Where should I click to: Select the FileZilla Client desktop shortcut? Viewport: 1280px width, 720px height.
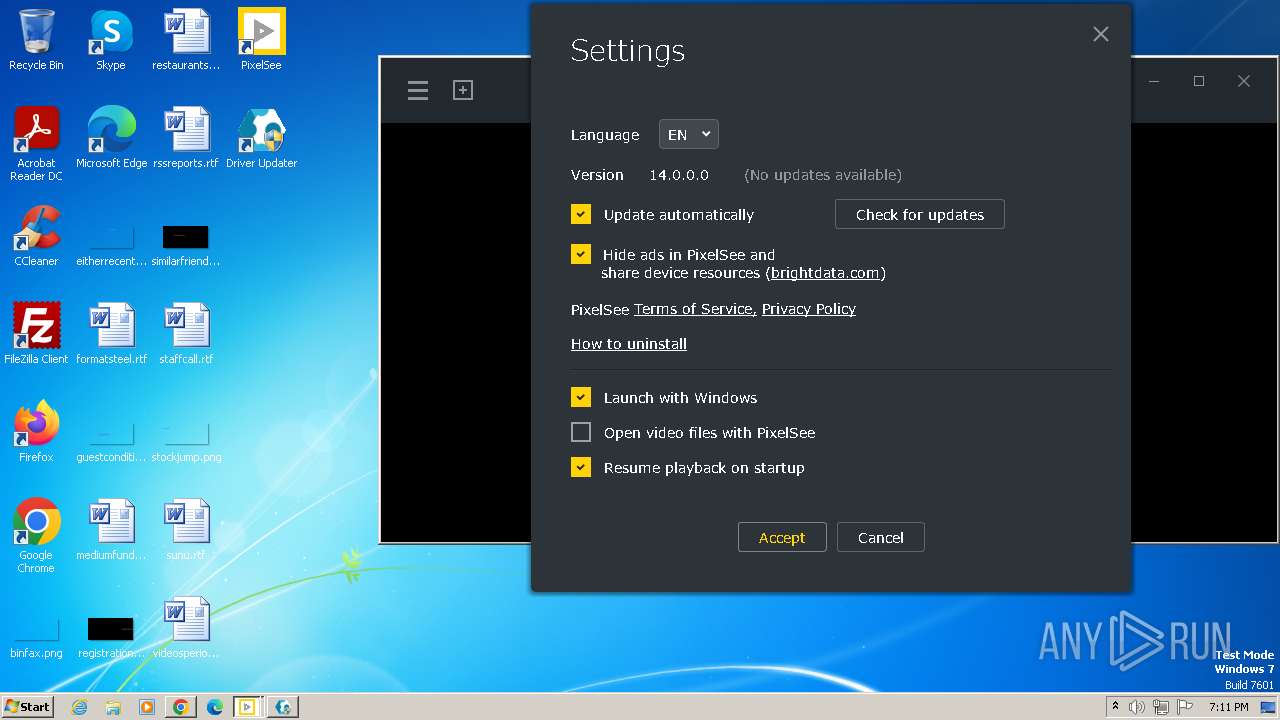[x=36, y=334]
